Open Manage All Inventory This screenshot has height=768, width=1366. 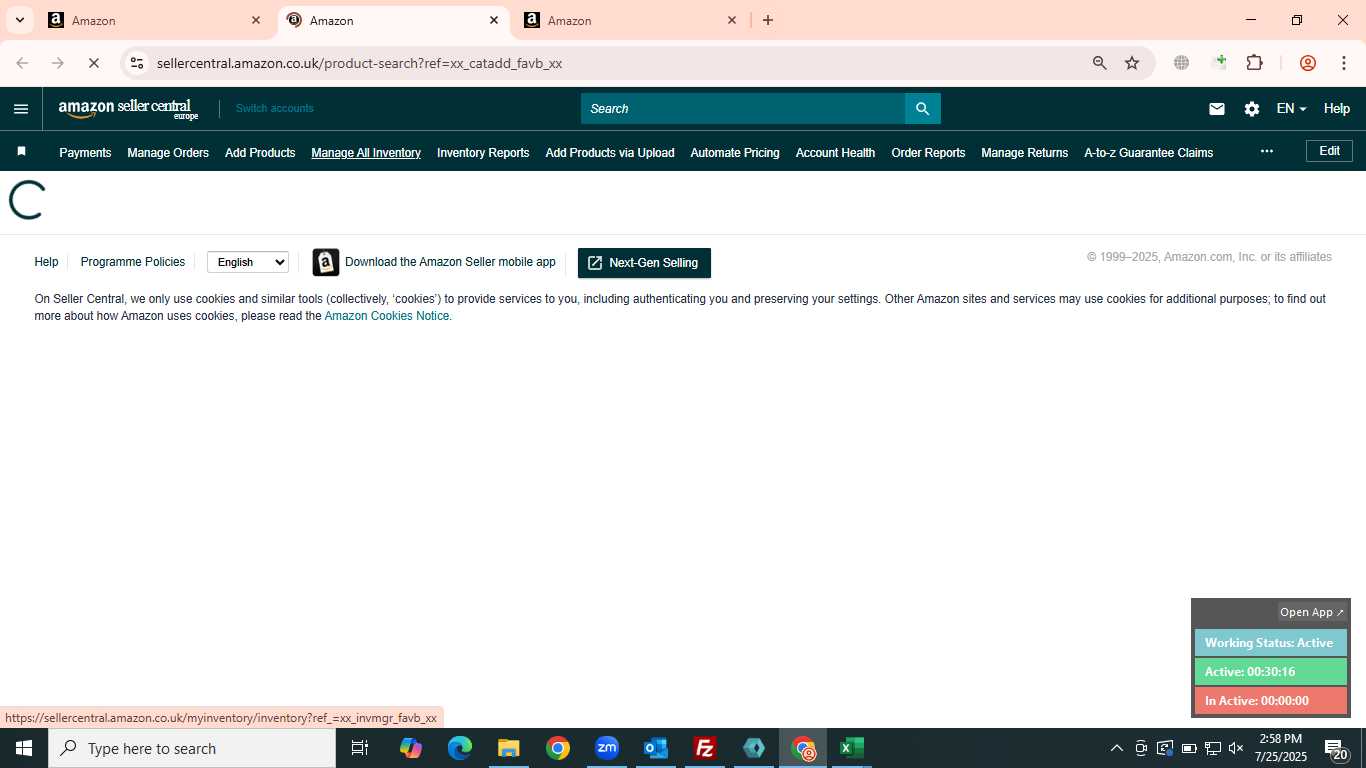click(366, 152)
